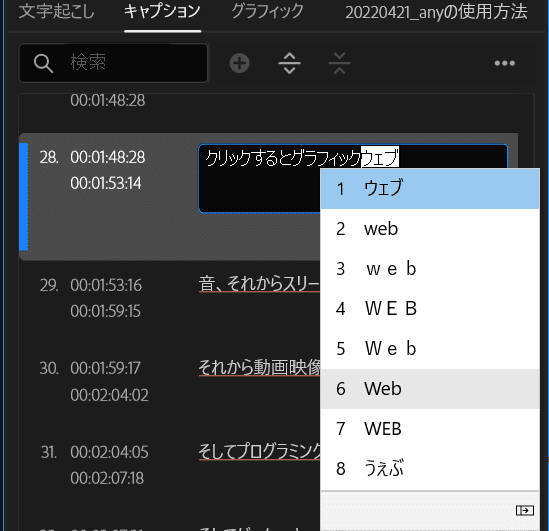The width and height of the screenshot is (549, 531).
Task: Choose IME candidate 1 ウェブ
Action: point(430,189)
